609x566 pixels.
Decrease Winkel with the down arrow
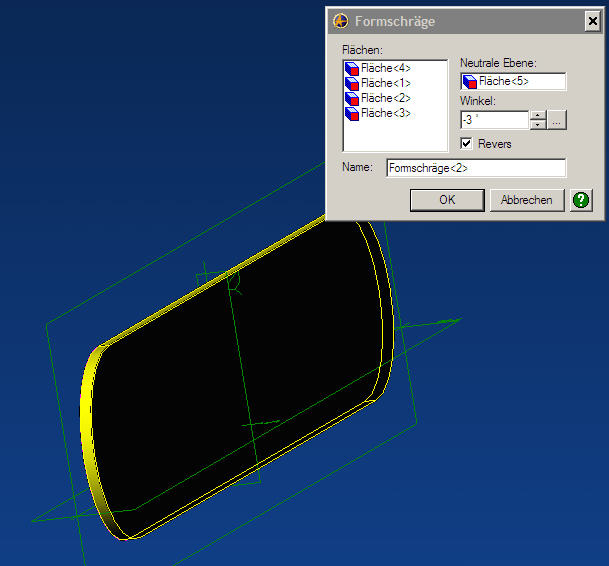tap(538, 125)
